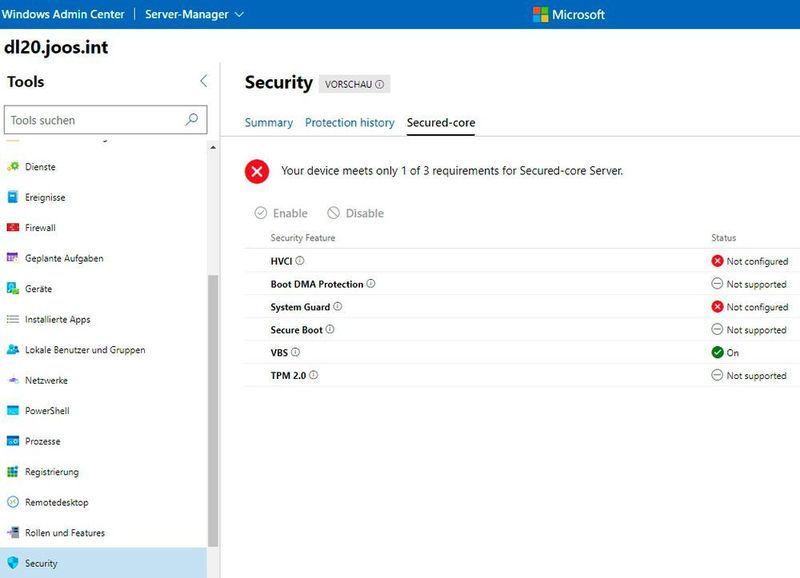800x578 pixels.
Task: Click the sidebar scrollbar thumb
Action: pyautogui.click(x=213, y=411)
